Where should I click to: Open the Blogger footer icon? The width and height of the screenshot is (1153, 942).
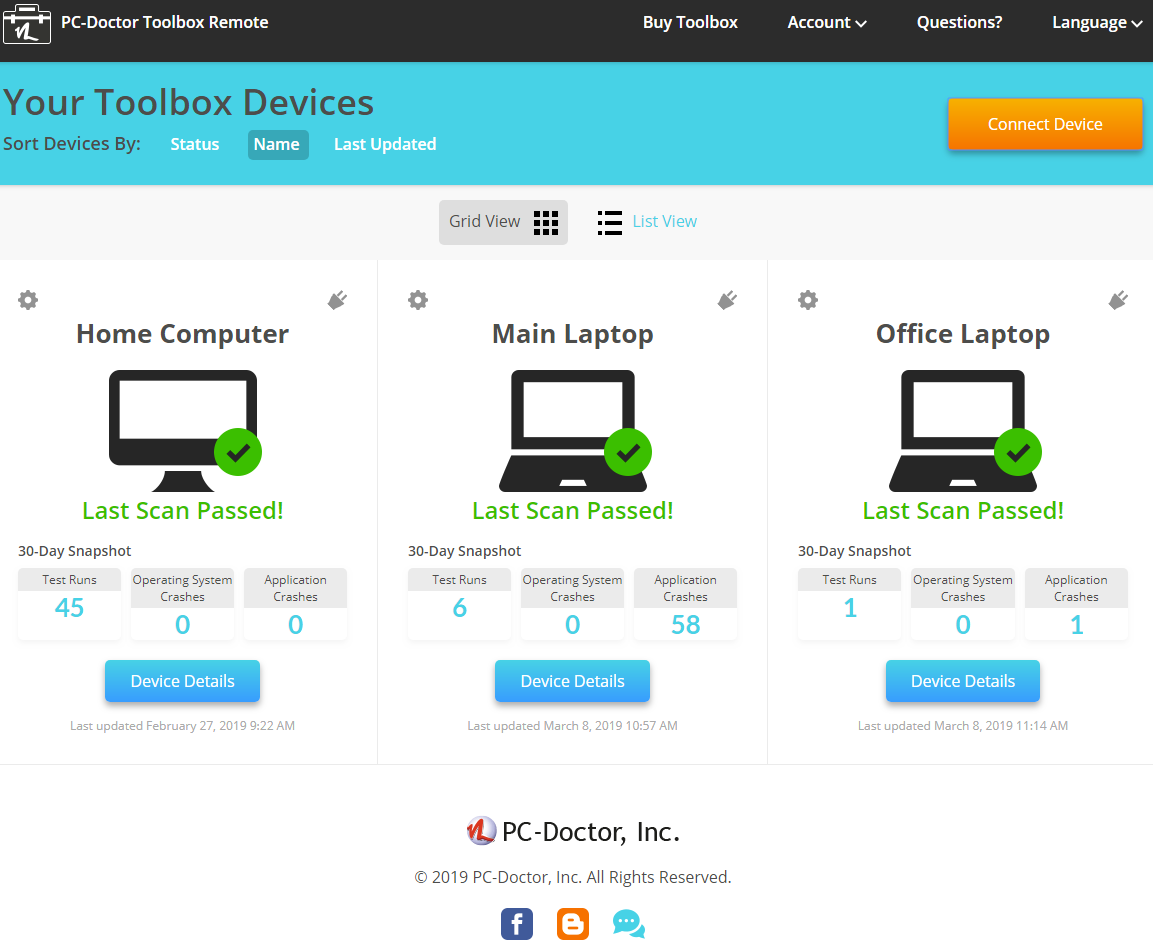pyautogui.click(x=573, y=924)
